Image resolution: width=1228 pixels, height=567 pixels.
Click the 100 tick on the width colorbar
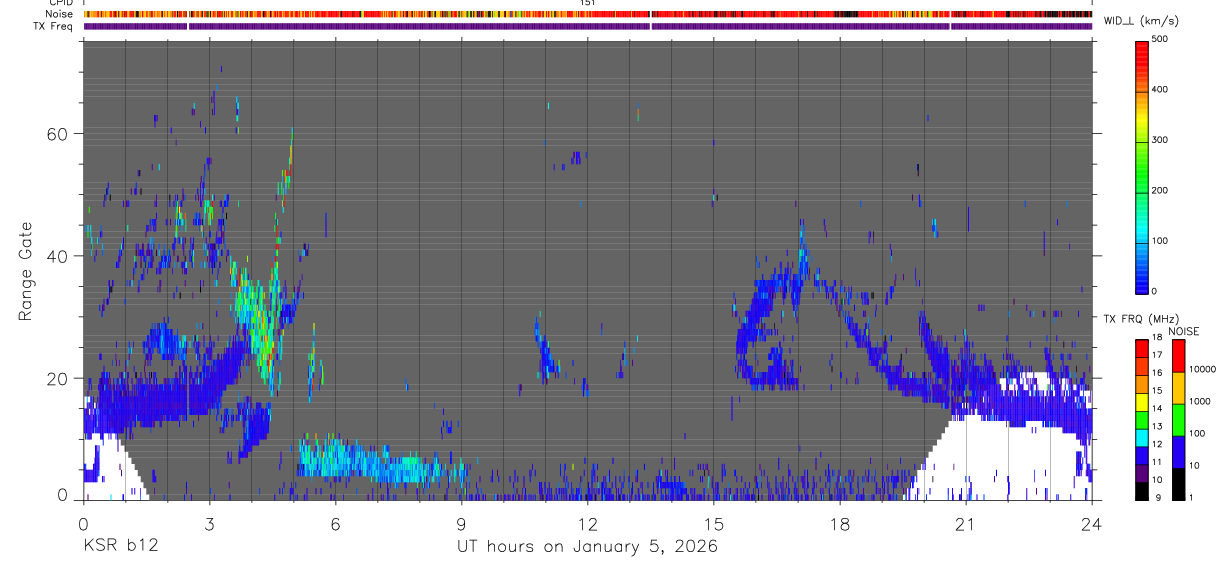click(x=1160, y=241)
